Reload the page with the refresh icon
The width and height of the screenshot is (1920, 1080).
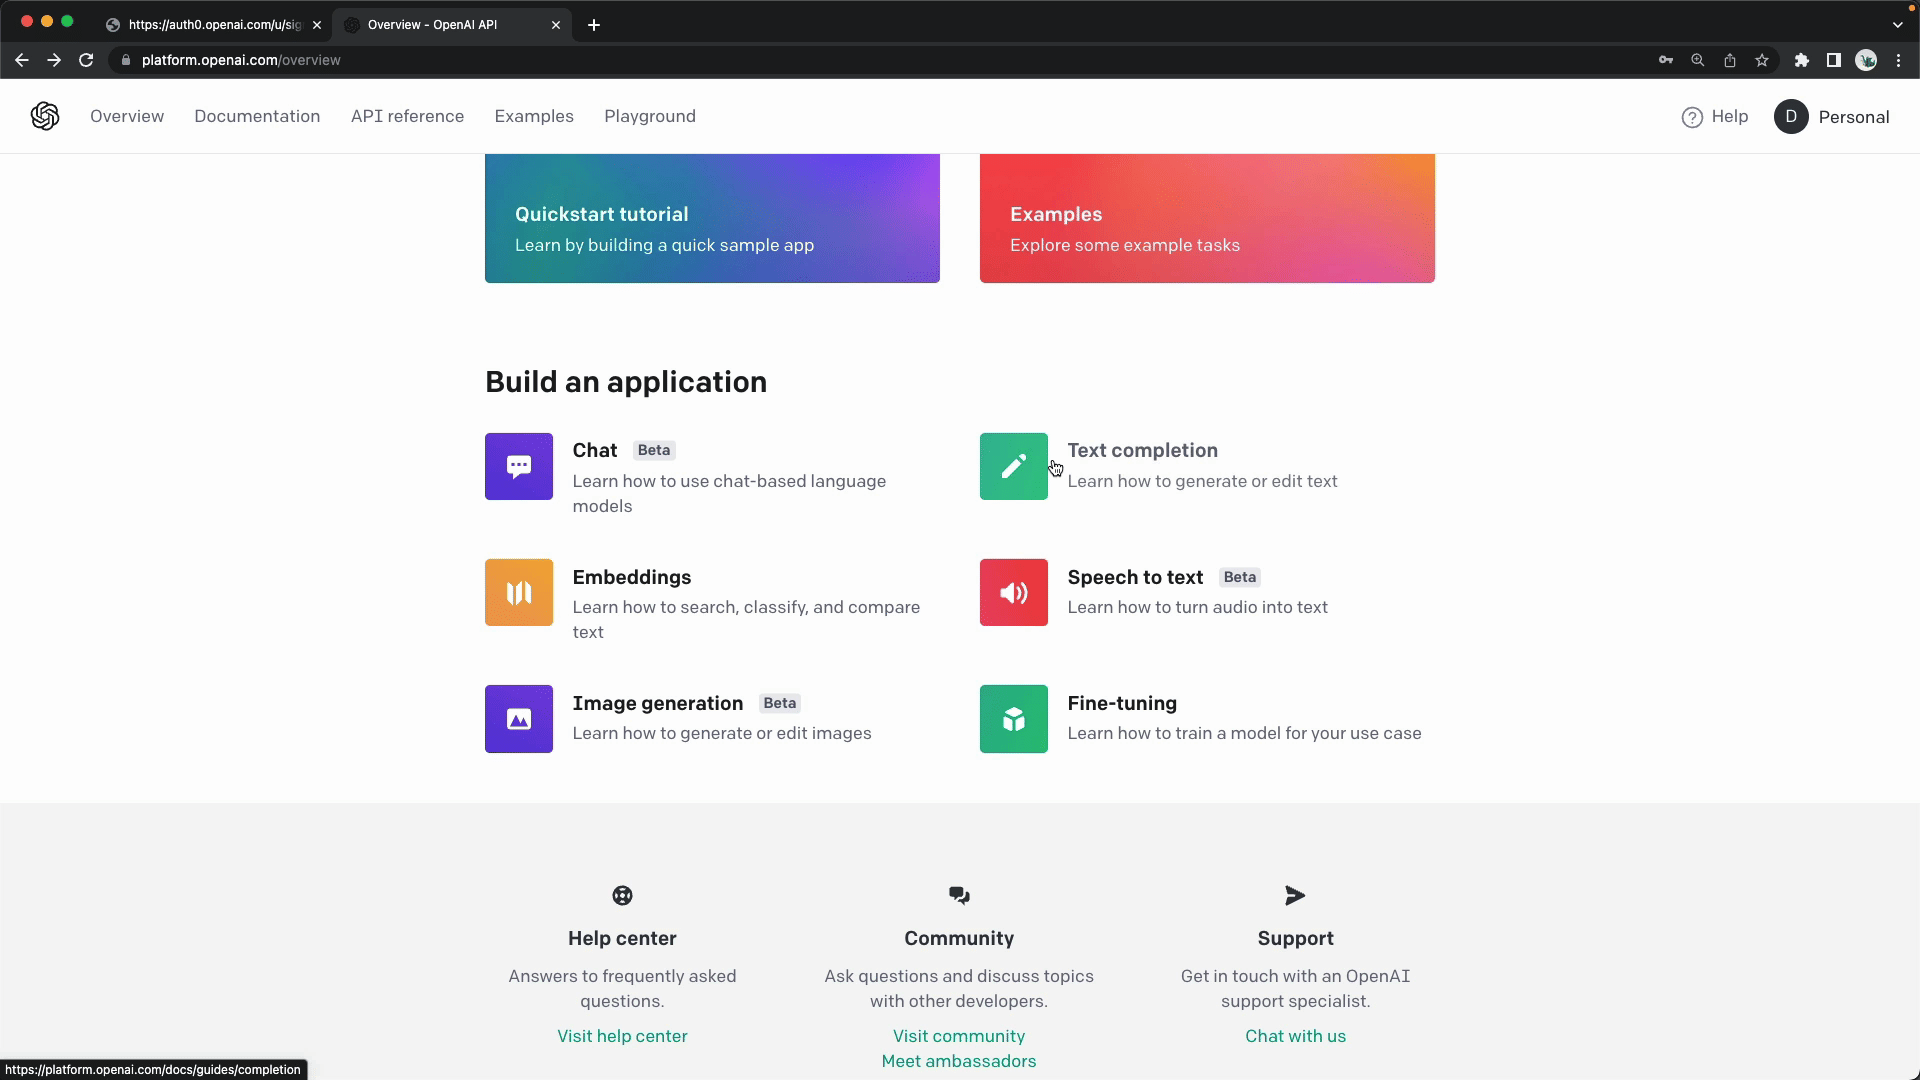tap(86, 60)
